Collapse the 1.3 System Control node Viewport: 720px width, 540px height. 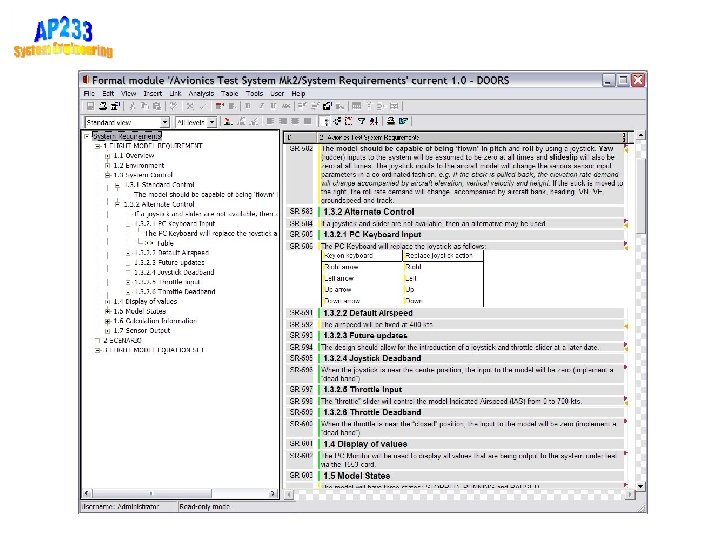(107, 175)
